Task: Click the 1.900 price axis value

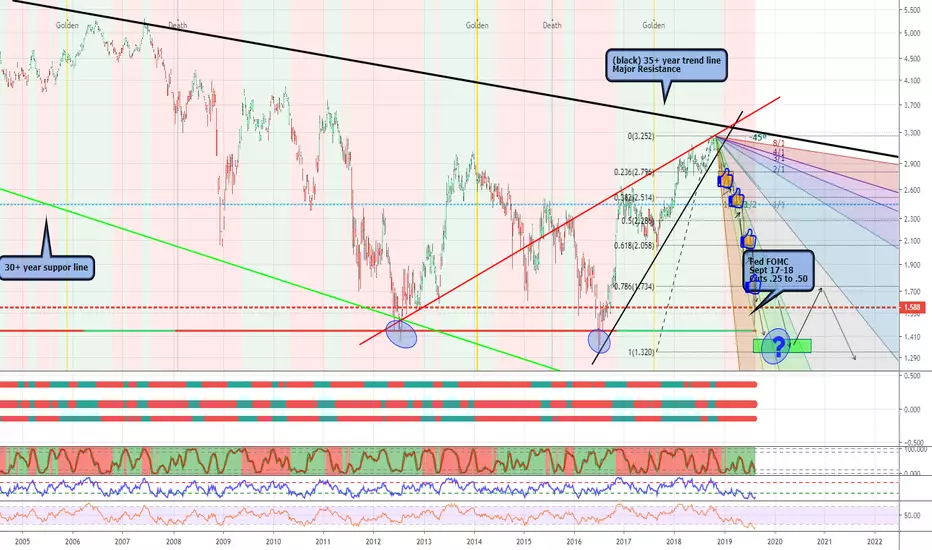Action: pos(912,265)
